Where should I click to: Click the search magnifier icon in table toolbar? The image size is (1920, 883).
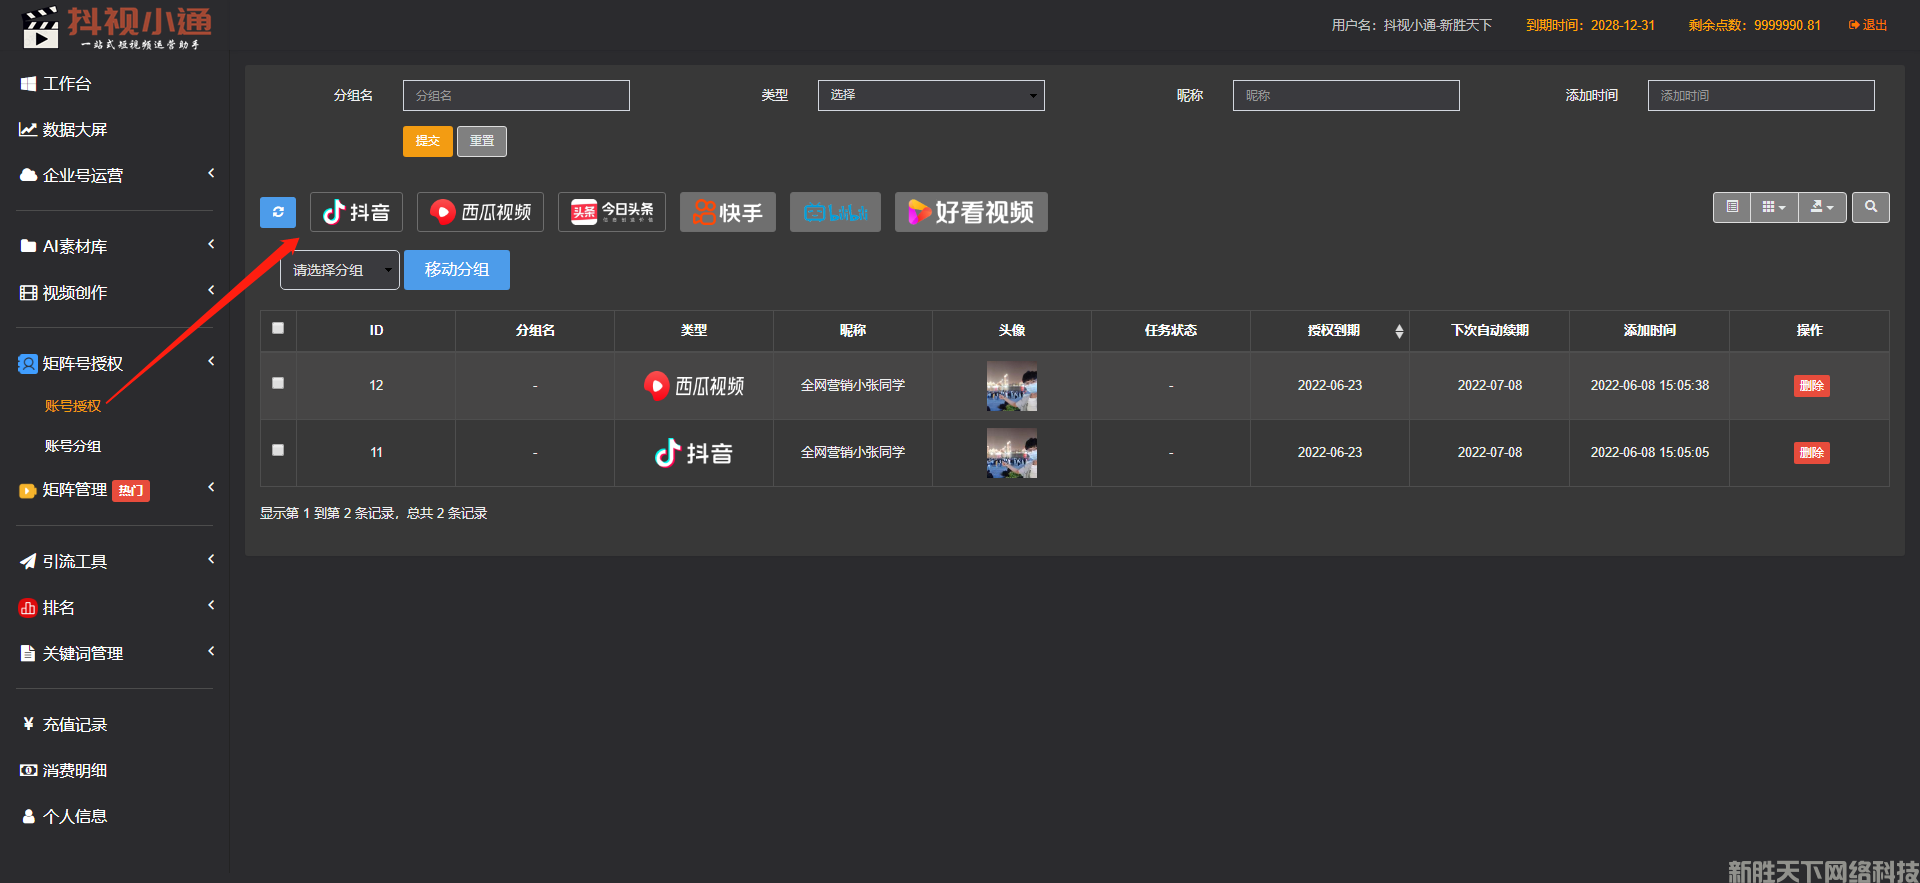point(1870,207)
